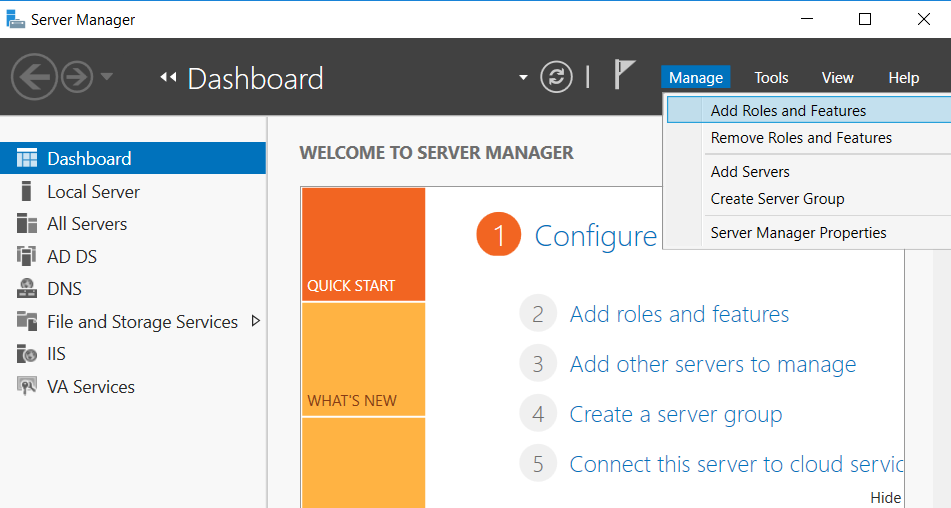
Task: Choose Add Roles and Features from menu
Action: (x=809, y=110)
